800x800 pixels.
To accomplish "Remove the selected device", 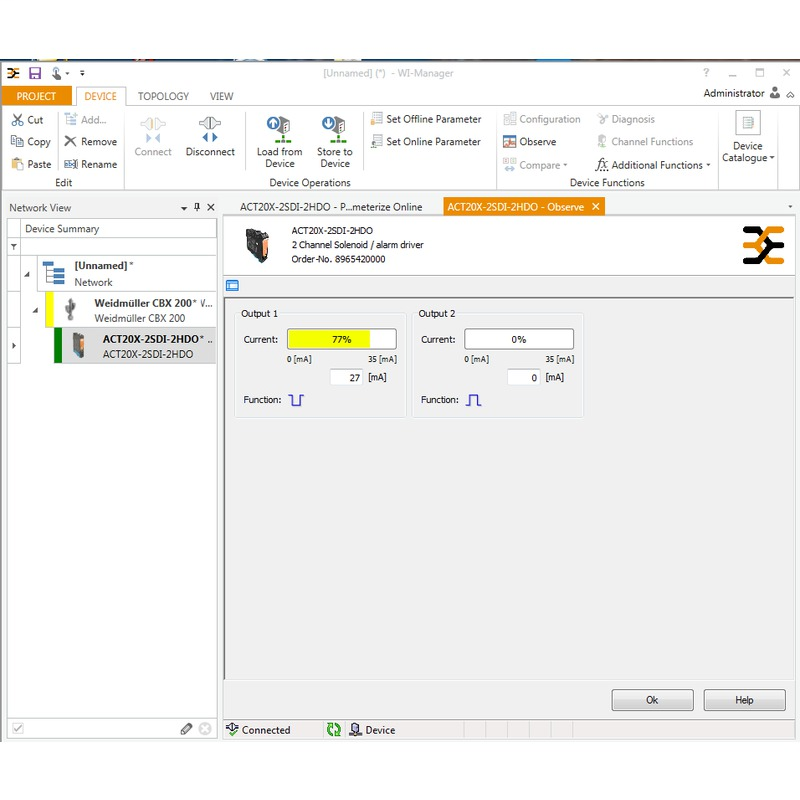I will 91,142.
